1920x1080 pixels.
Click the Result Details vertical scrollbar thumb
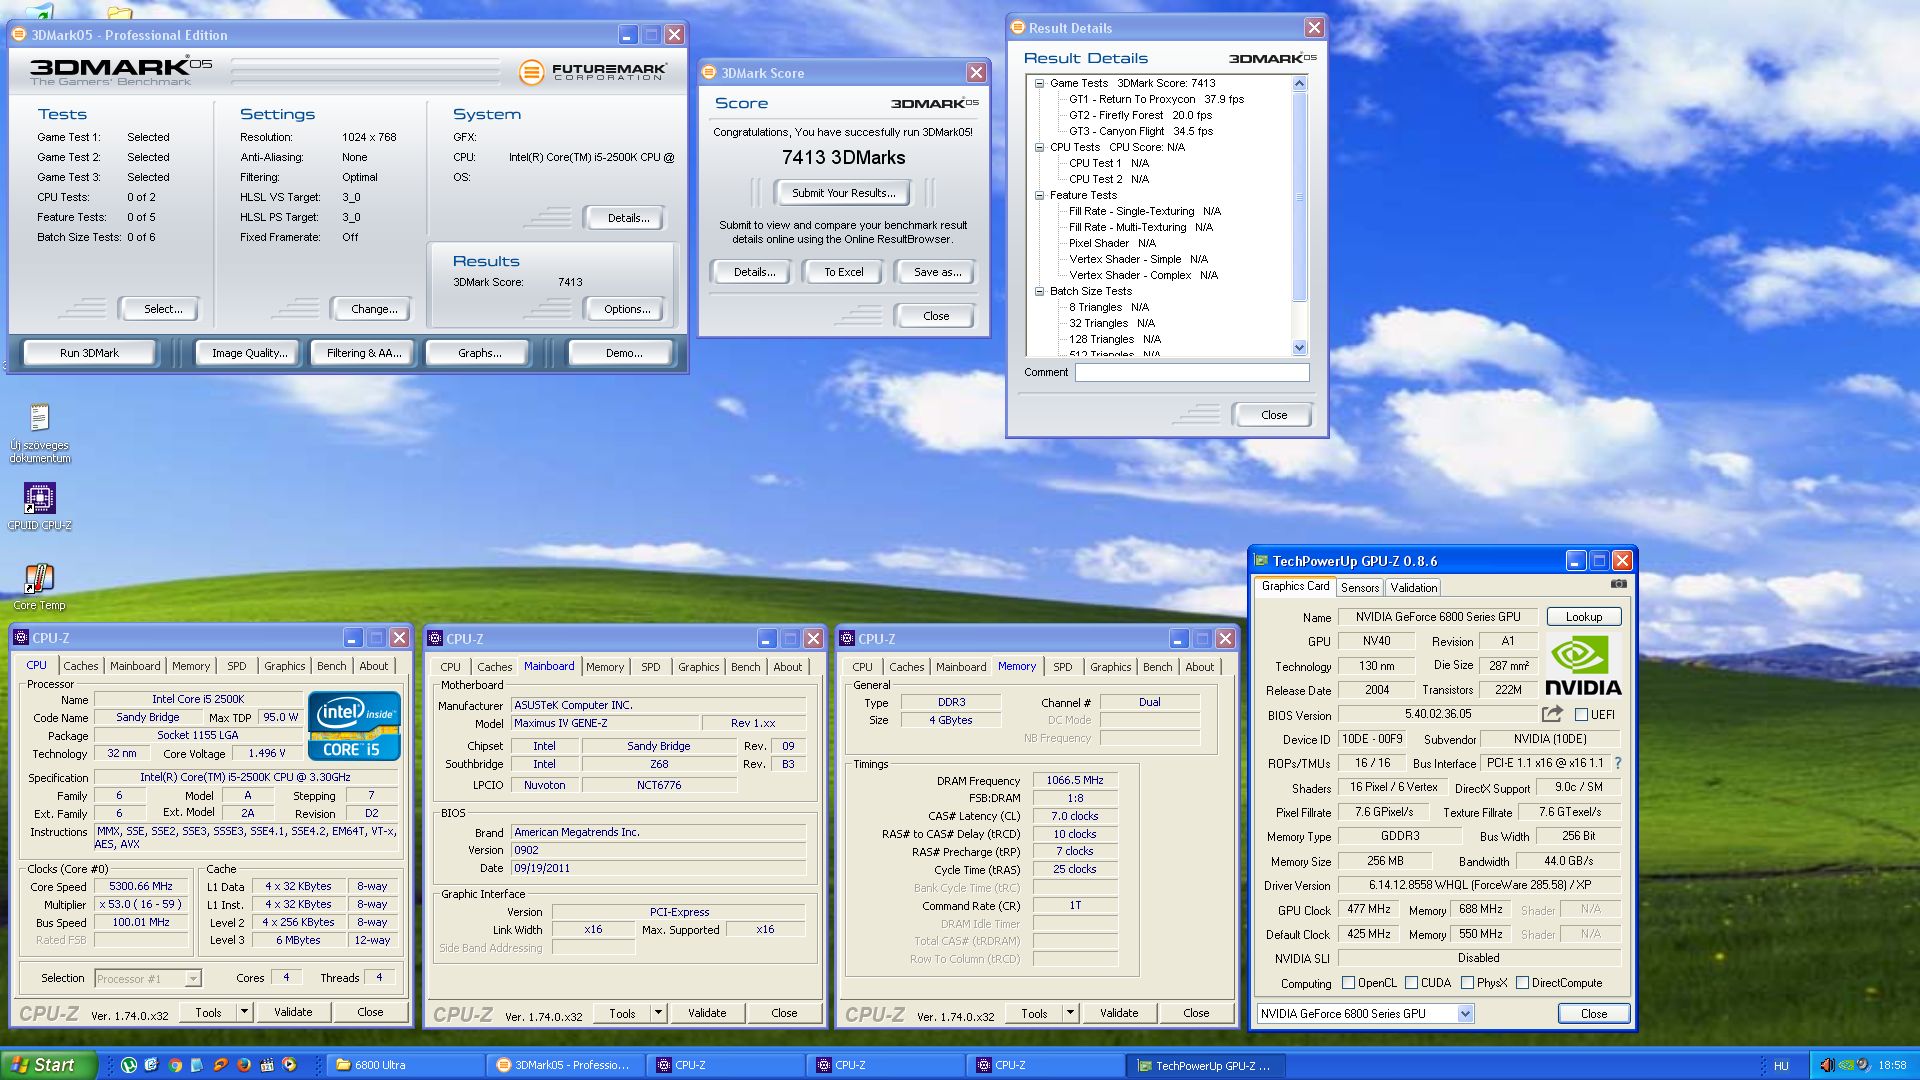1299,197
